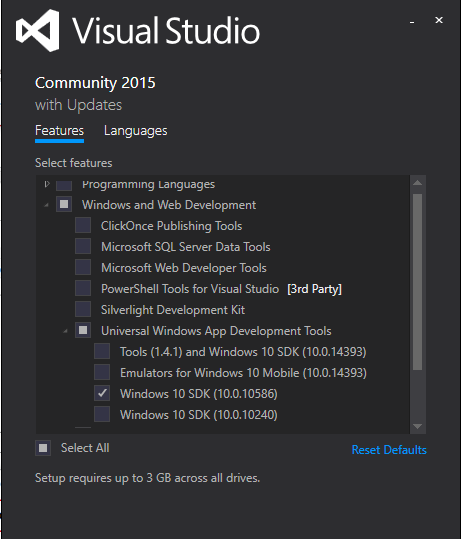Select Microsoft SQL Server Data Tools label
Viewport: 461px width, 539px height.
[186, 247]
